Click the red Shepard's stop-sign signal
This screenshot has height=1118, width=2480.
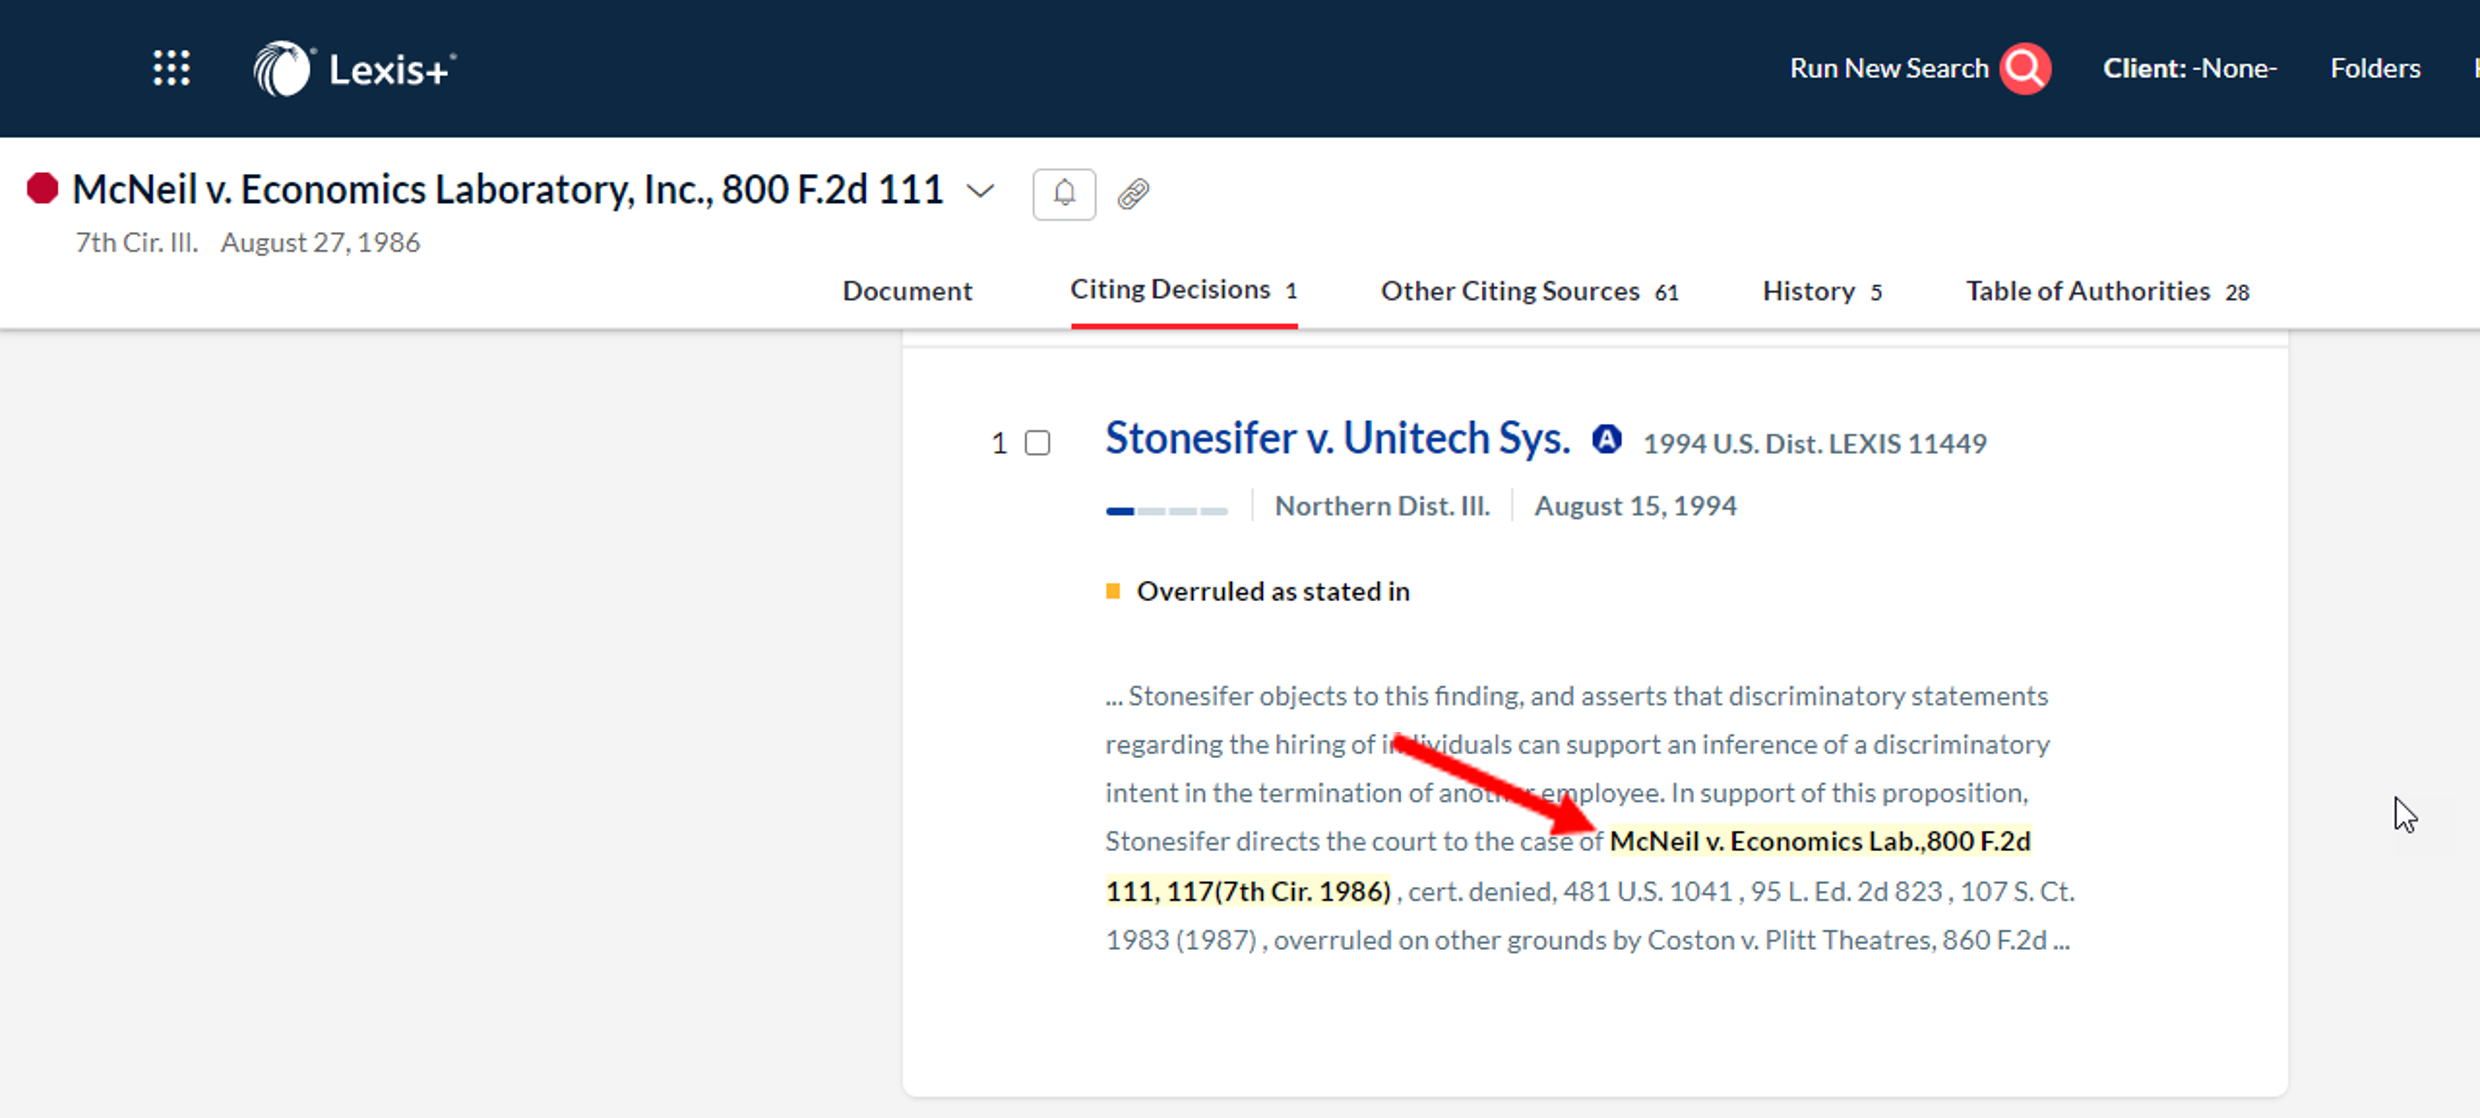[x=42, y=188]
